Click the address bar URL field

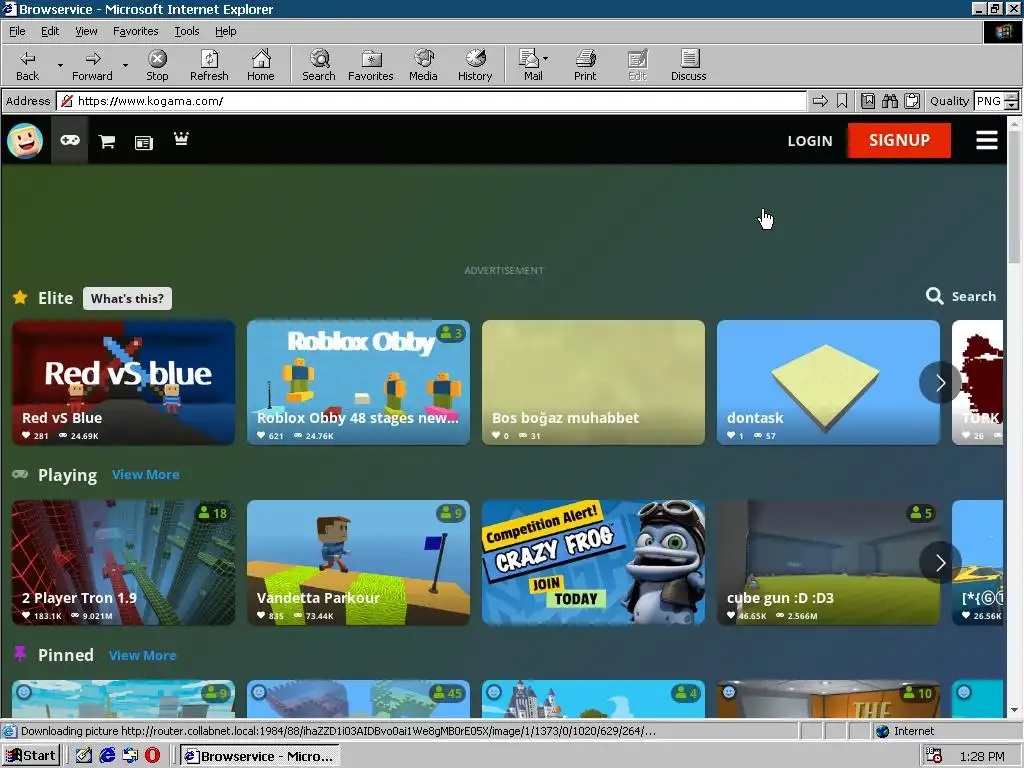pyautogui.click(x=431, y=101)
